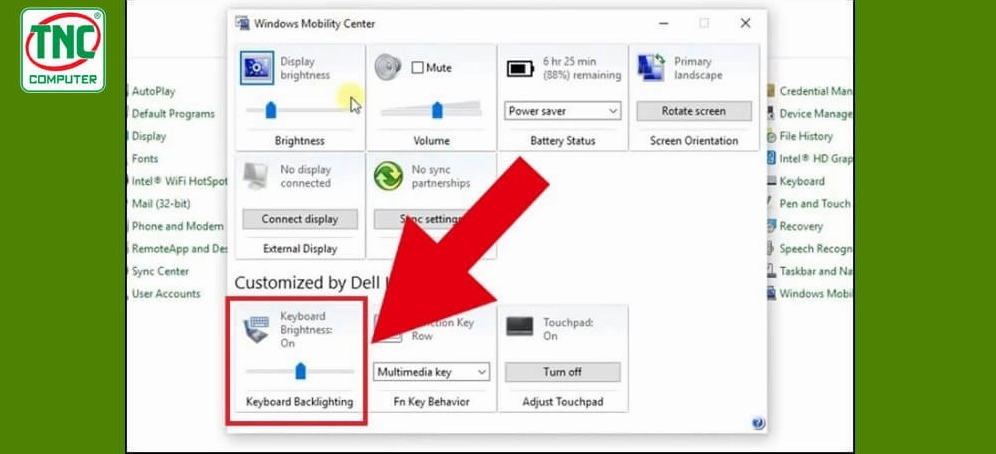Screen dimensions: 996x454
Task: Click the Volume slider handle
Action: click(x=437, y=110)
